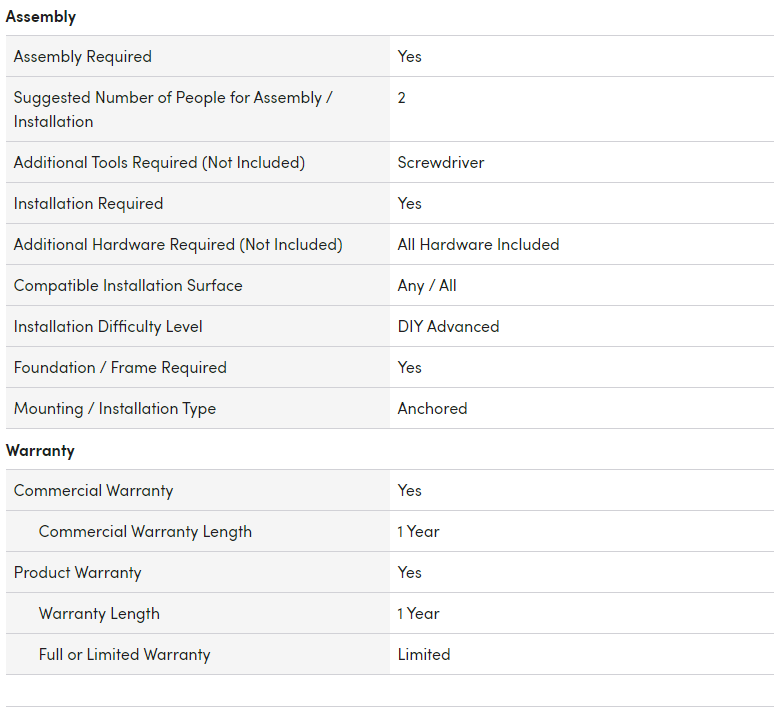Click the Assembly section heading
780x716 pixels.
(x=41, y=17)
